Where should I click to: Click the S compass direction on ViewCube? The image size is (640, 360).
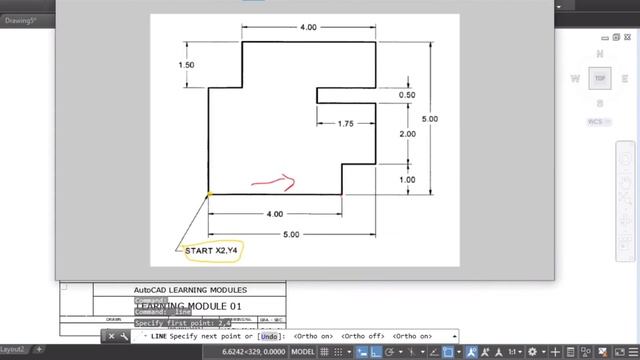[x=600, y=103]
